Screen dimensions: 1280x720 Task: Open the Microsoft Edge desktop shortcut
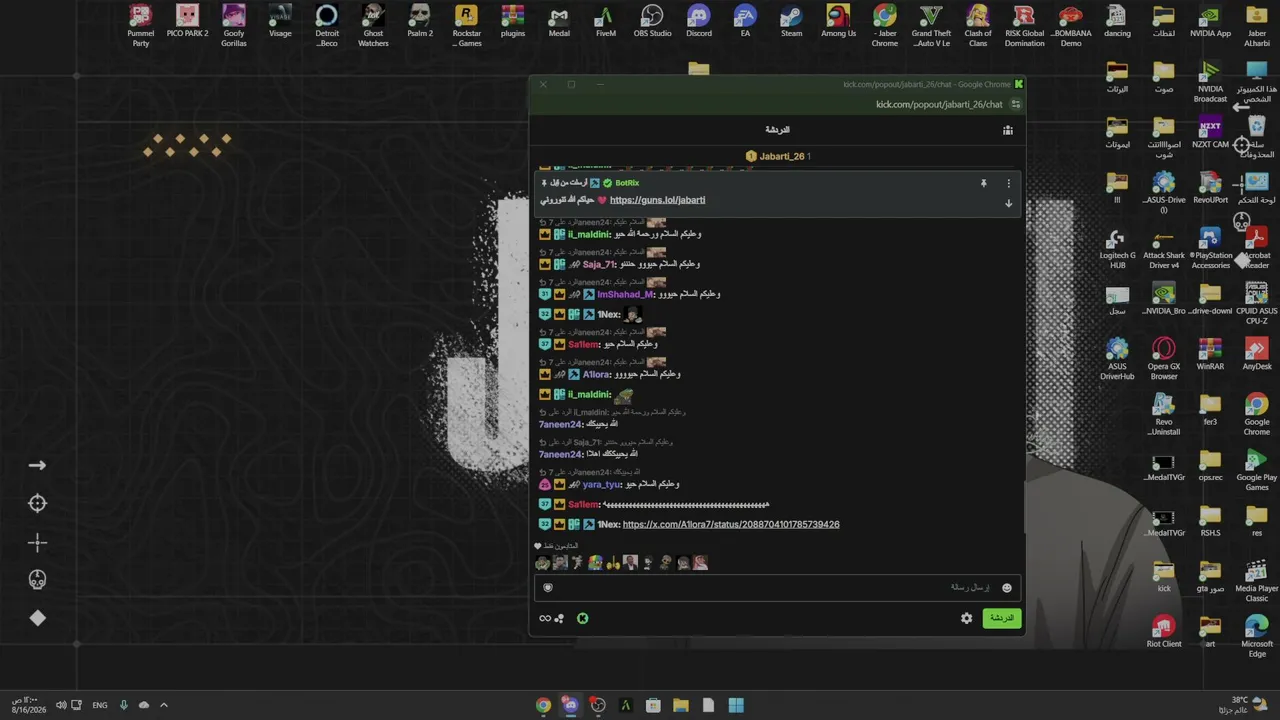point(1257,637)
